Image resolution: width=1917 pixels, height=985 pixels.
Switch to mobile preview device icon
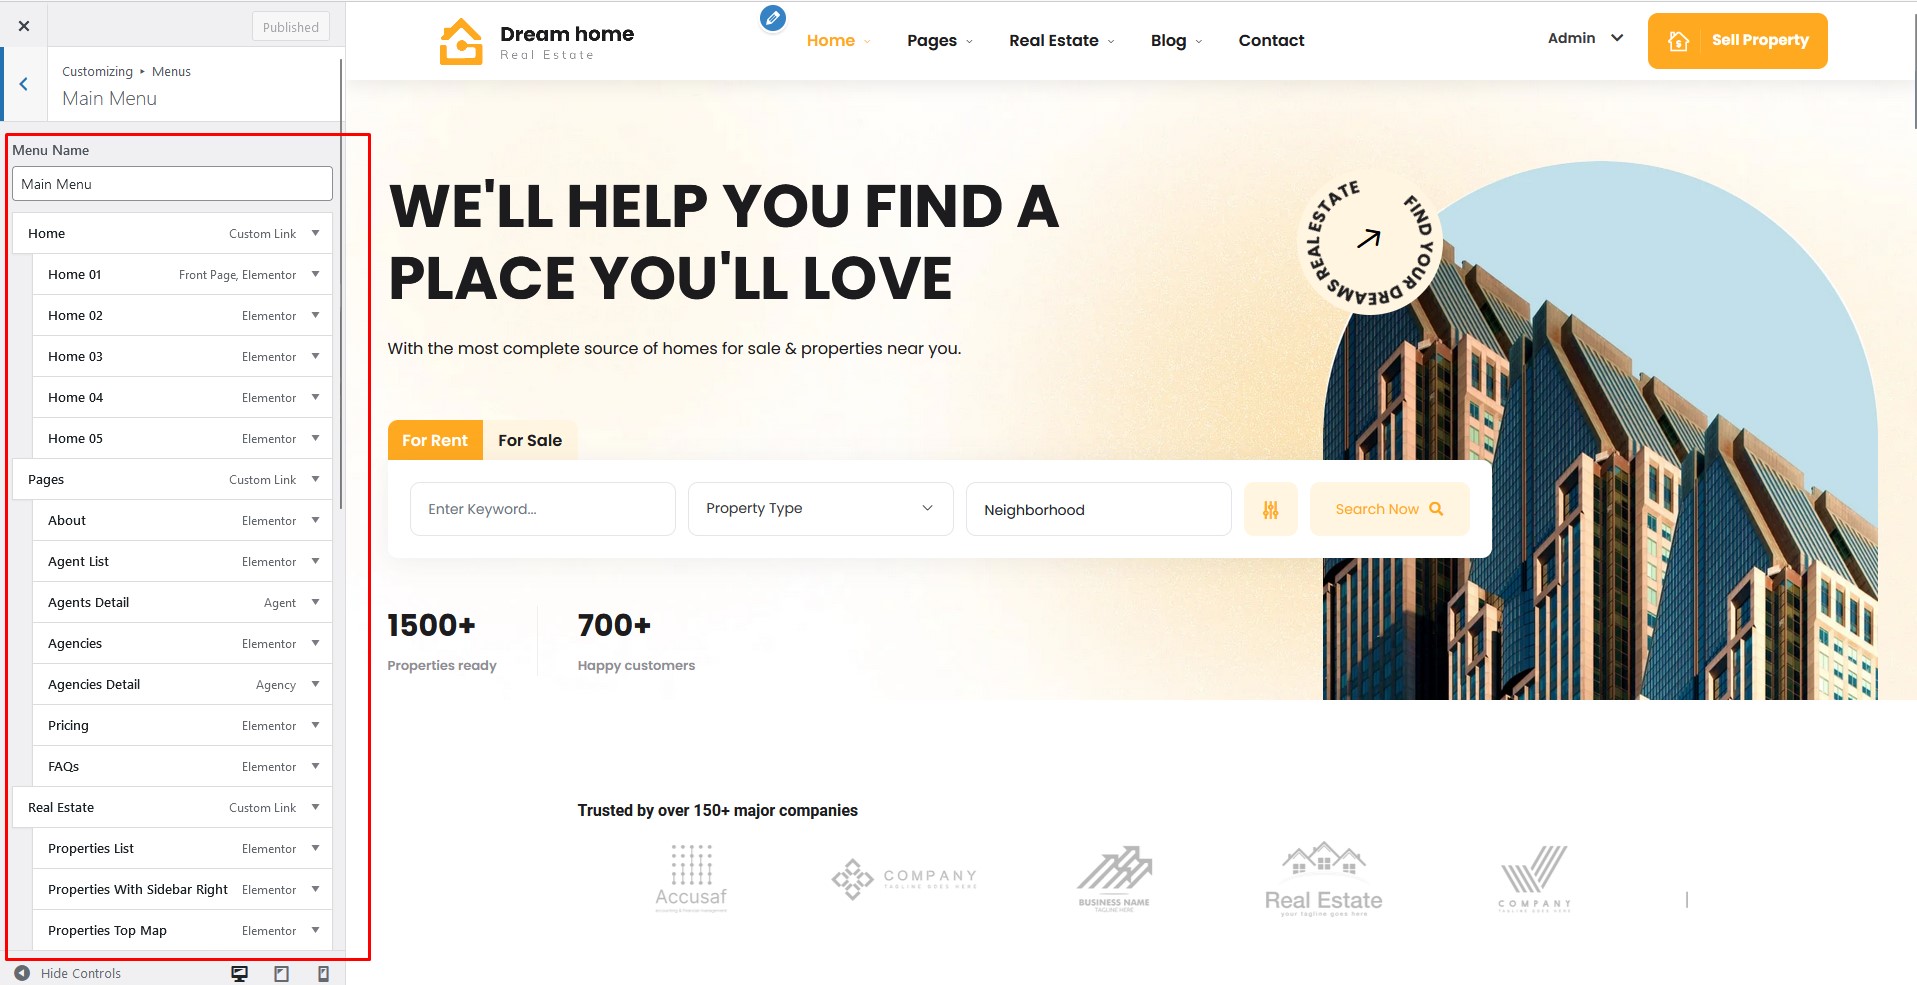pyautogui.click(x=323, y=973)
